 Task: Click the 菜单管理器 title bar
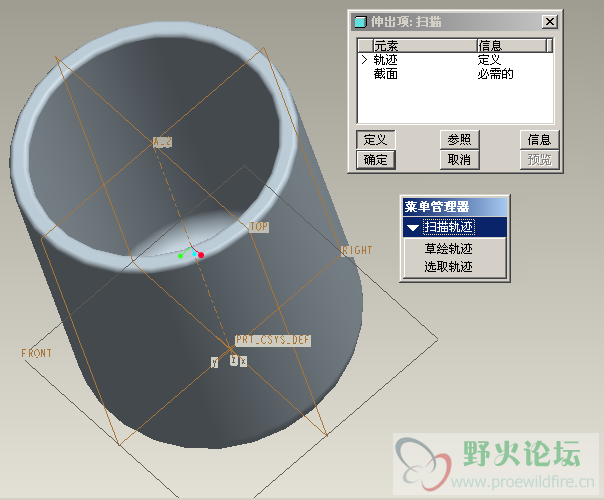[455, 207]
